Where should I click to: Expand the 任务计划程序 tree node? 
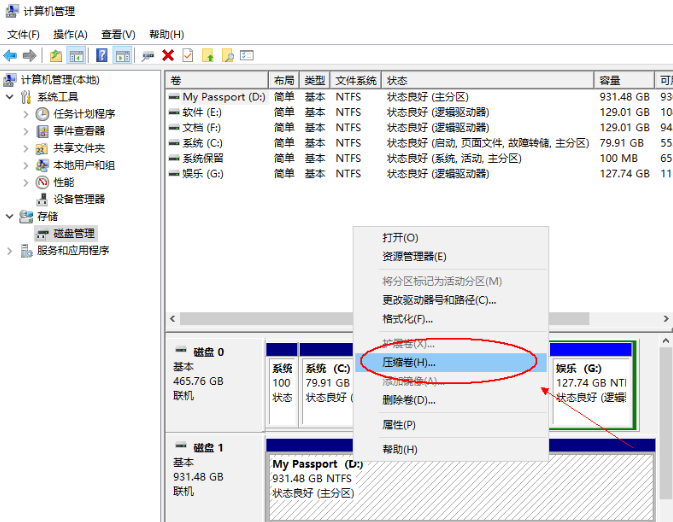[26, 114]
